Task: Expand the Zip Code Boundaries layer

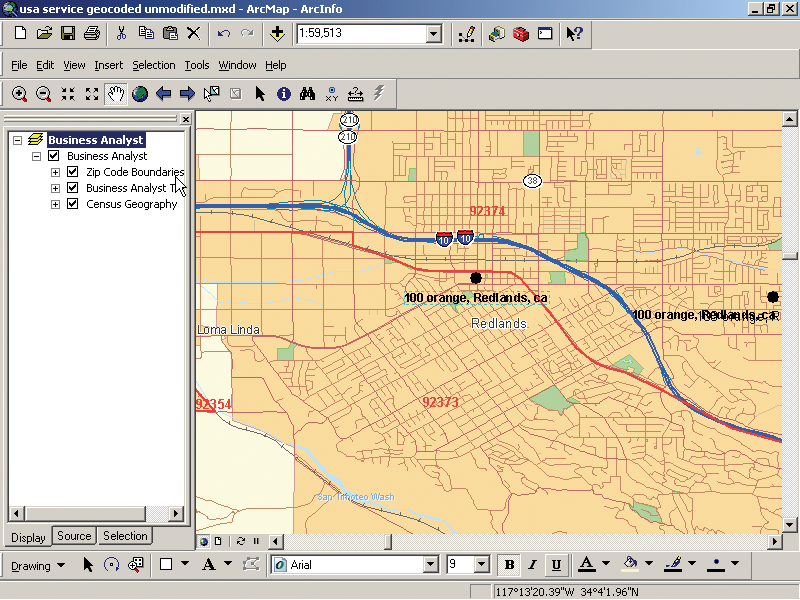Action: click(x=55, y=172)
